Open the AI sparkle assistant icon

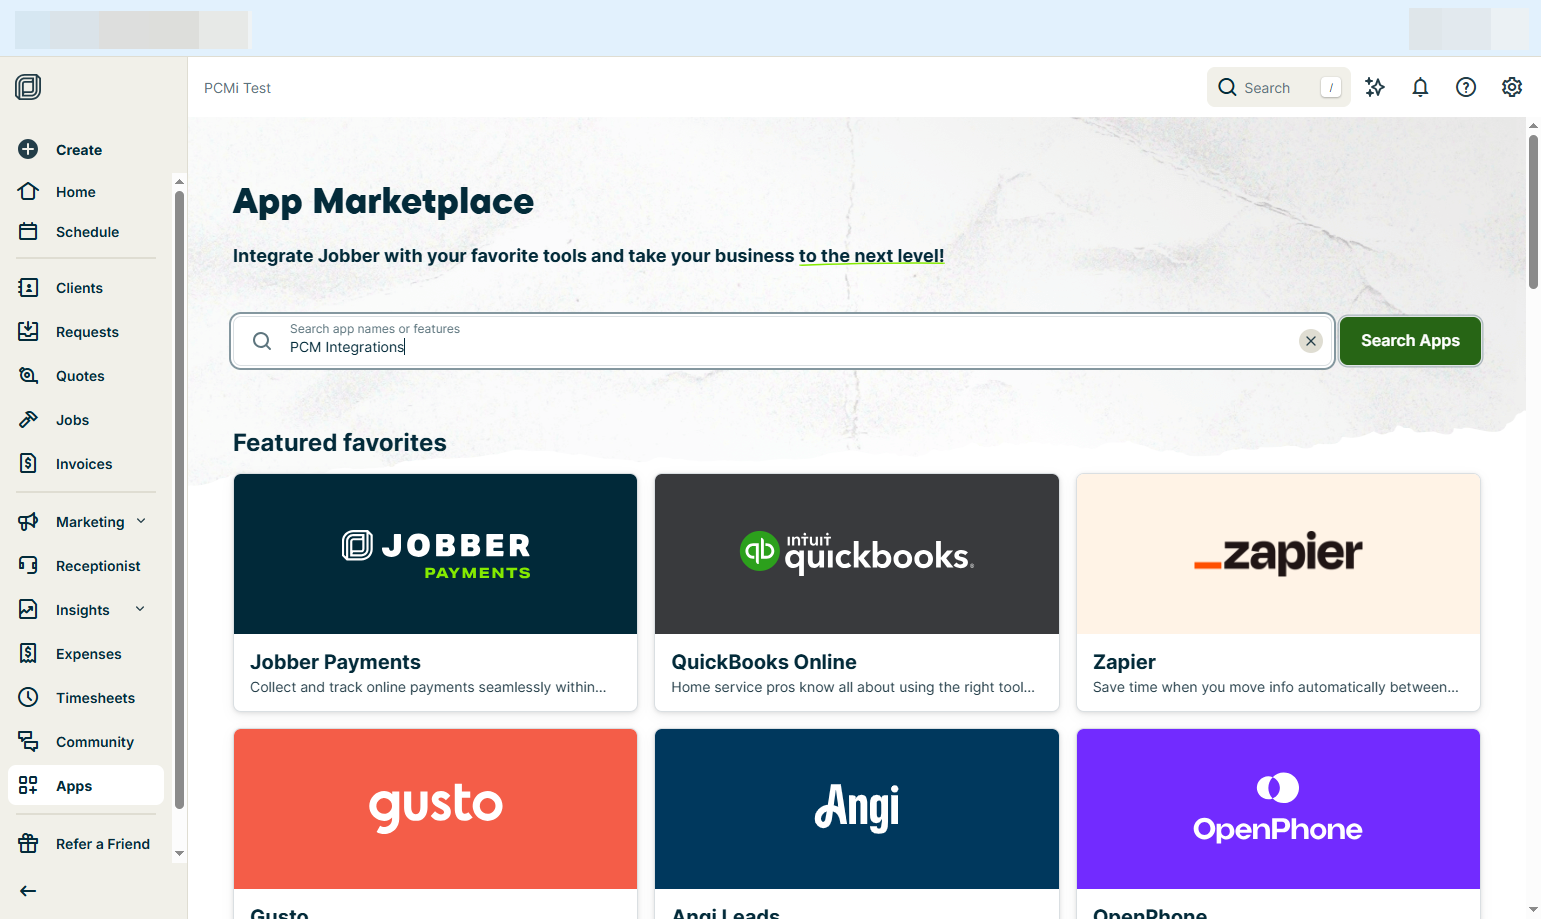(x=1375, y=87)
